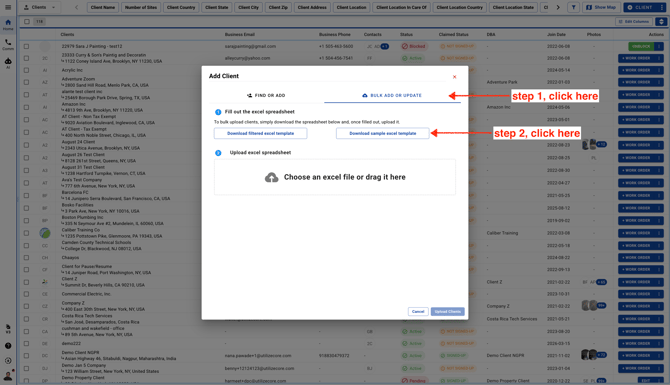Open the Comm phone icon in sidebar

click(8, 44)
